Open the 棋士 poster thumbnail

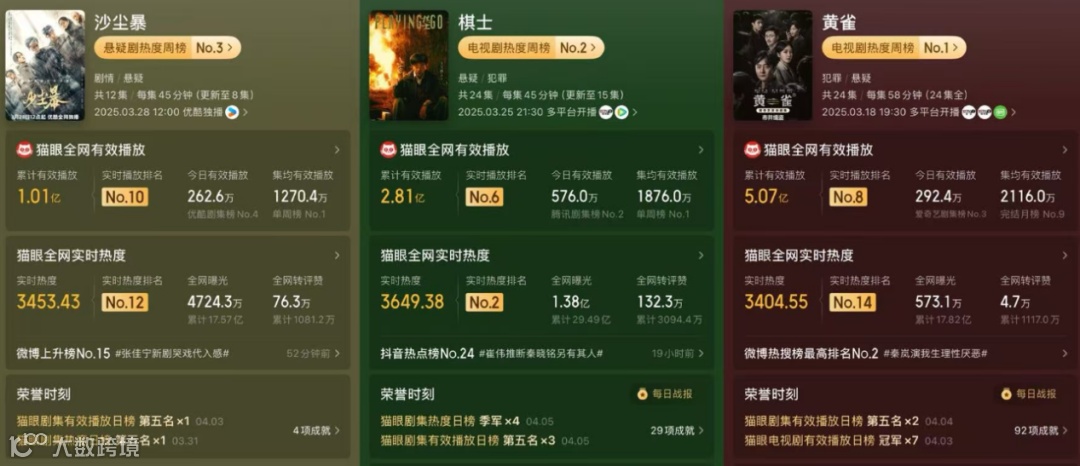coord(408,65)
